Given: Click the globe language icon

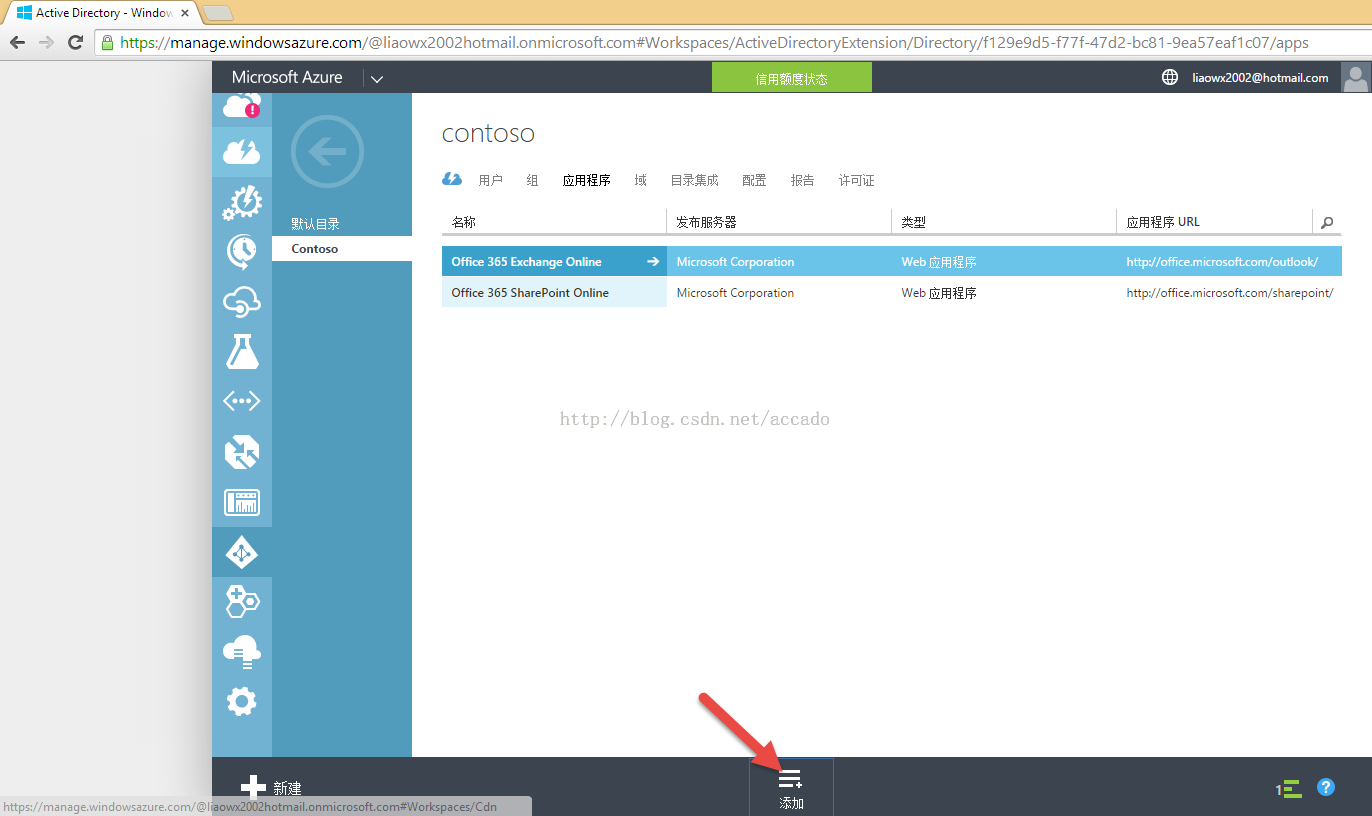Looking at the screenshot, I should pyautogui.click(x=1170, y=77).
